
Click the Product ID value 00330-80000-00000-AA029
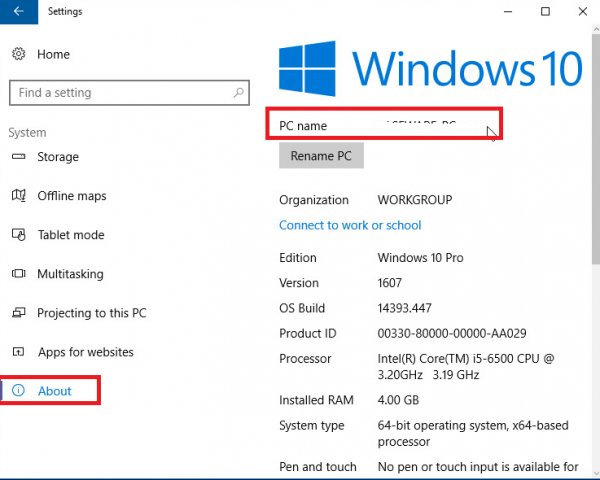click(452, 333)
